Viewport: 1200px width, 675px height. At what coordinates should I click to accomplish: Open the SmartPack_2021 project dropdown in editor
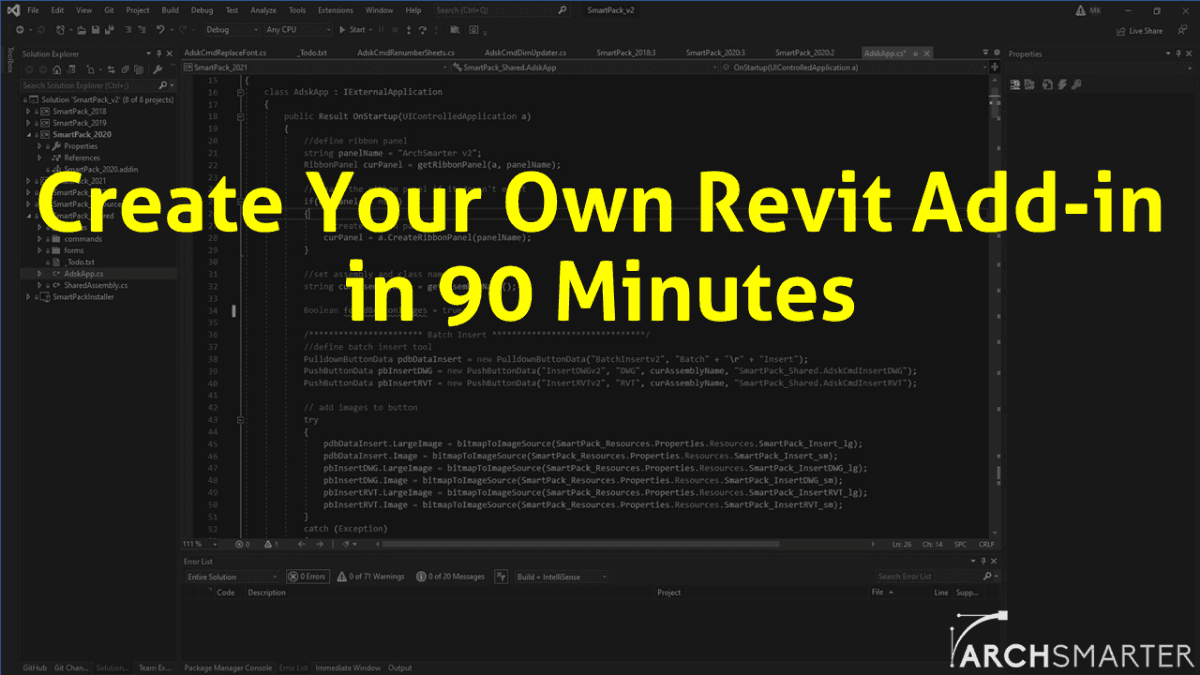[313, 67]
